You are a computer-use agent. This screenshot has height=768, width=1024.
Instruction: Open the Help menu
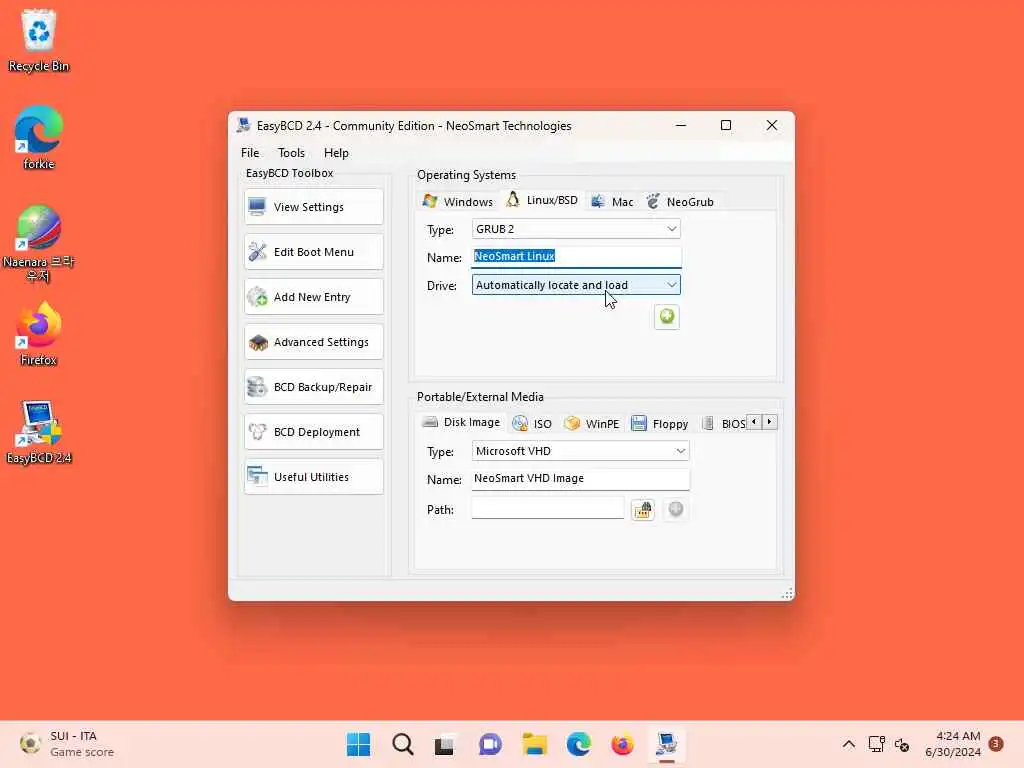tap(336, 153)
